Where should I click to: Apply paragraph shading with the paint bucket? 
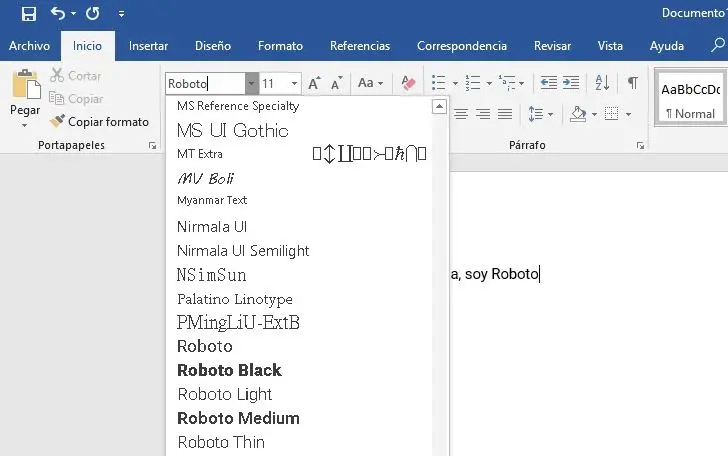coord(578,114)
